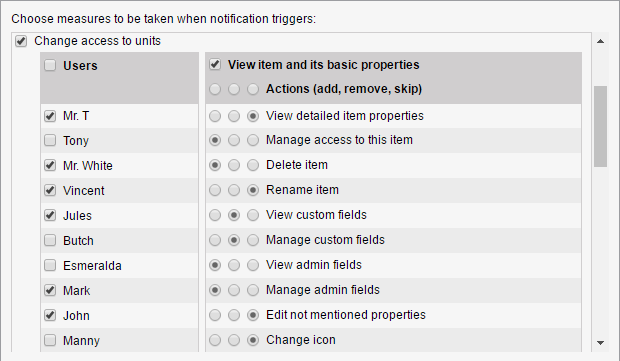Uncheck View item and its basic properties
Viewport: 620px width, 361px height.
[215, 64]
